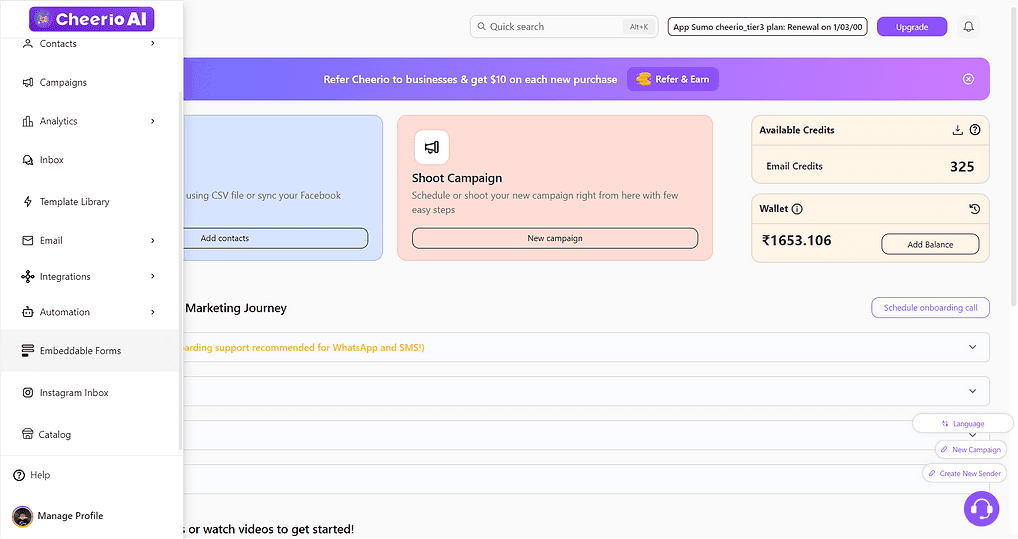Click into the Quick search field

click(x=564, y=27)
